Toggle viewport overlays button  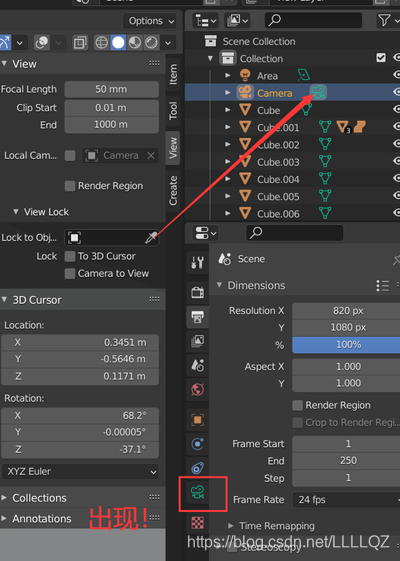(42, 43)
